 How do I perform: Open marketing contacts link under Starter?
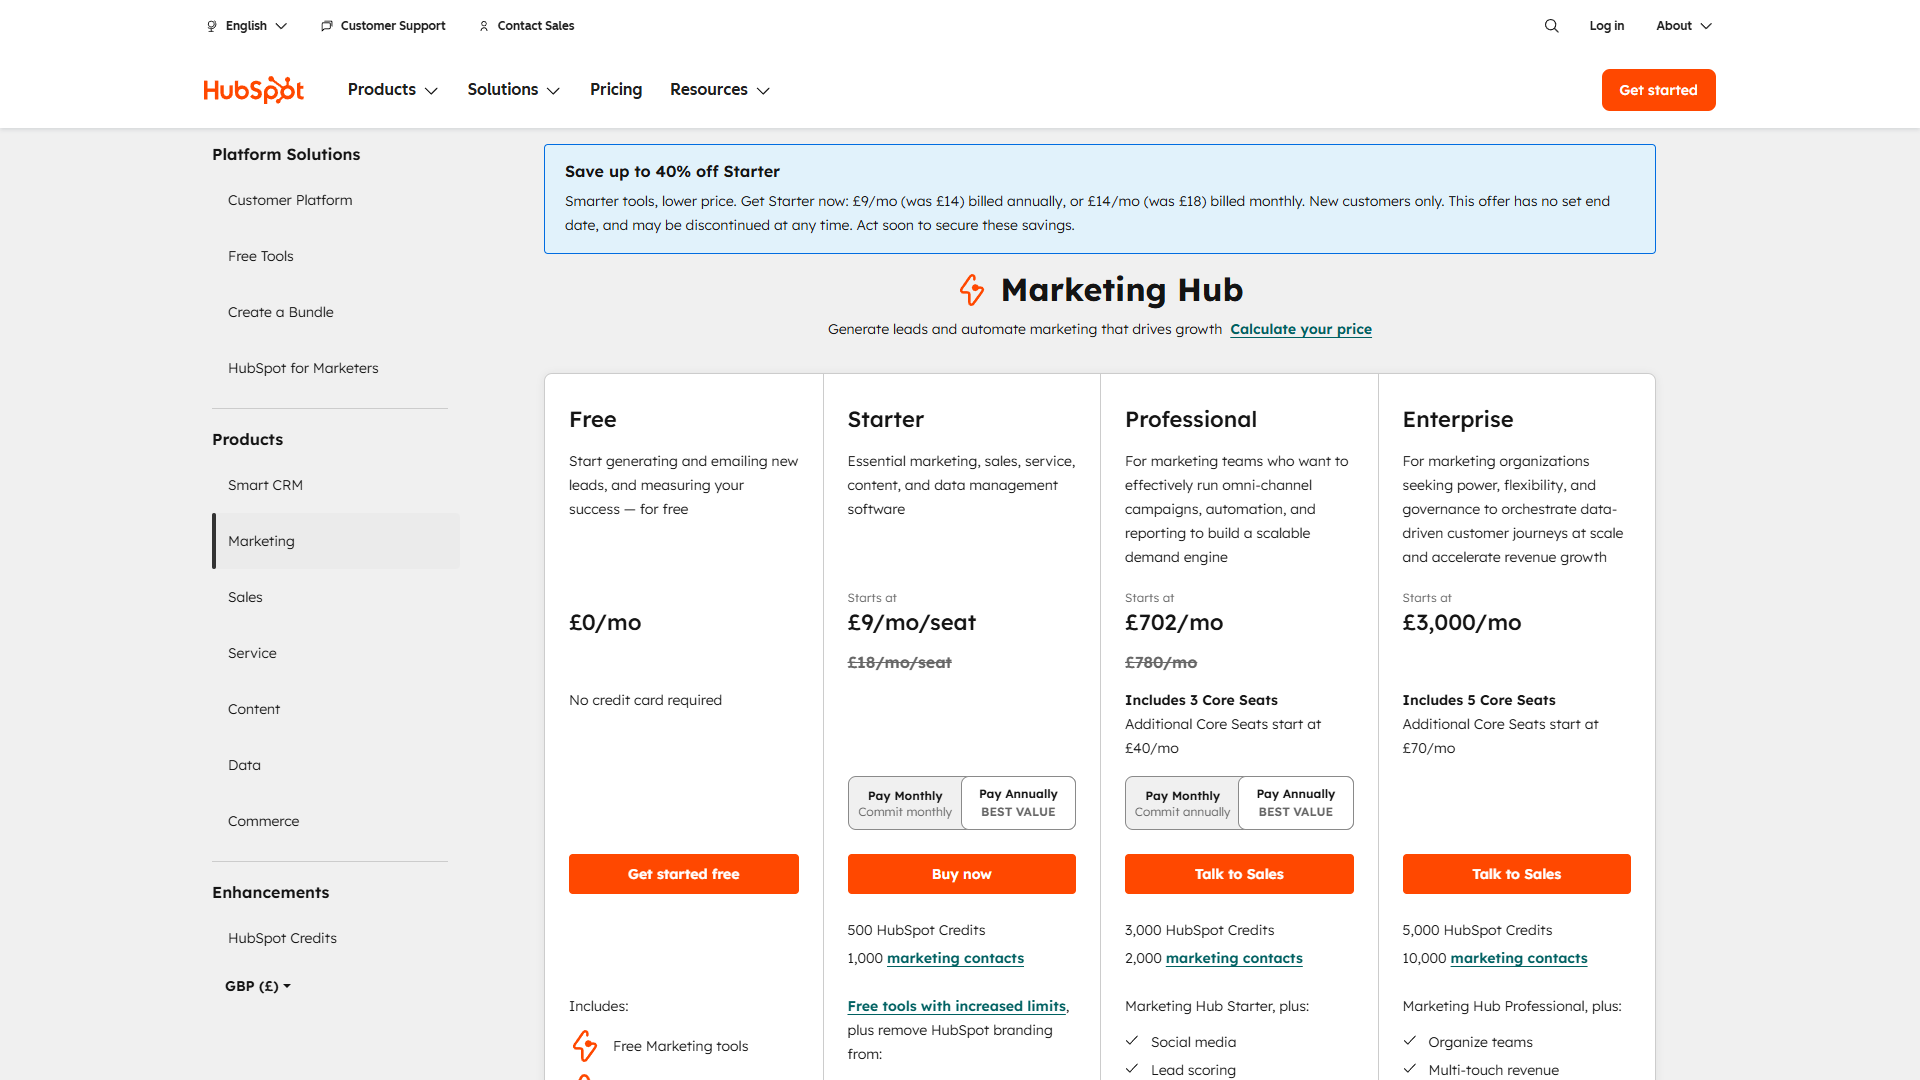click(955, 958)
